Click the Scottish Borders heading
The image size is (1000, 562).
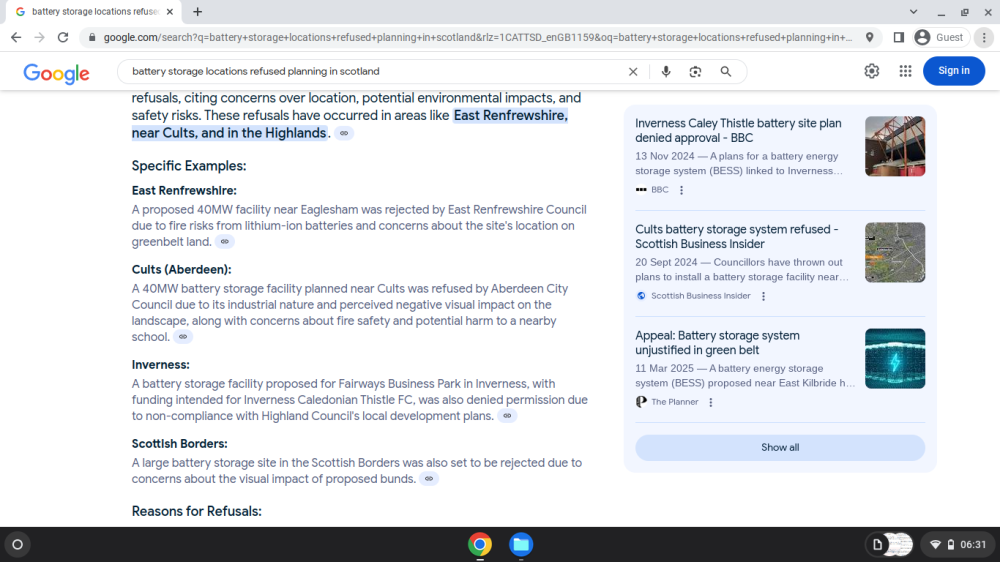(180, 444)
